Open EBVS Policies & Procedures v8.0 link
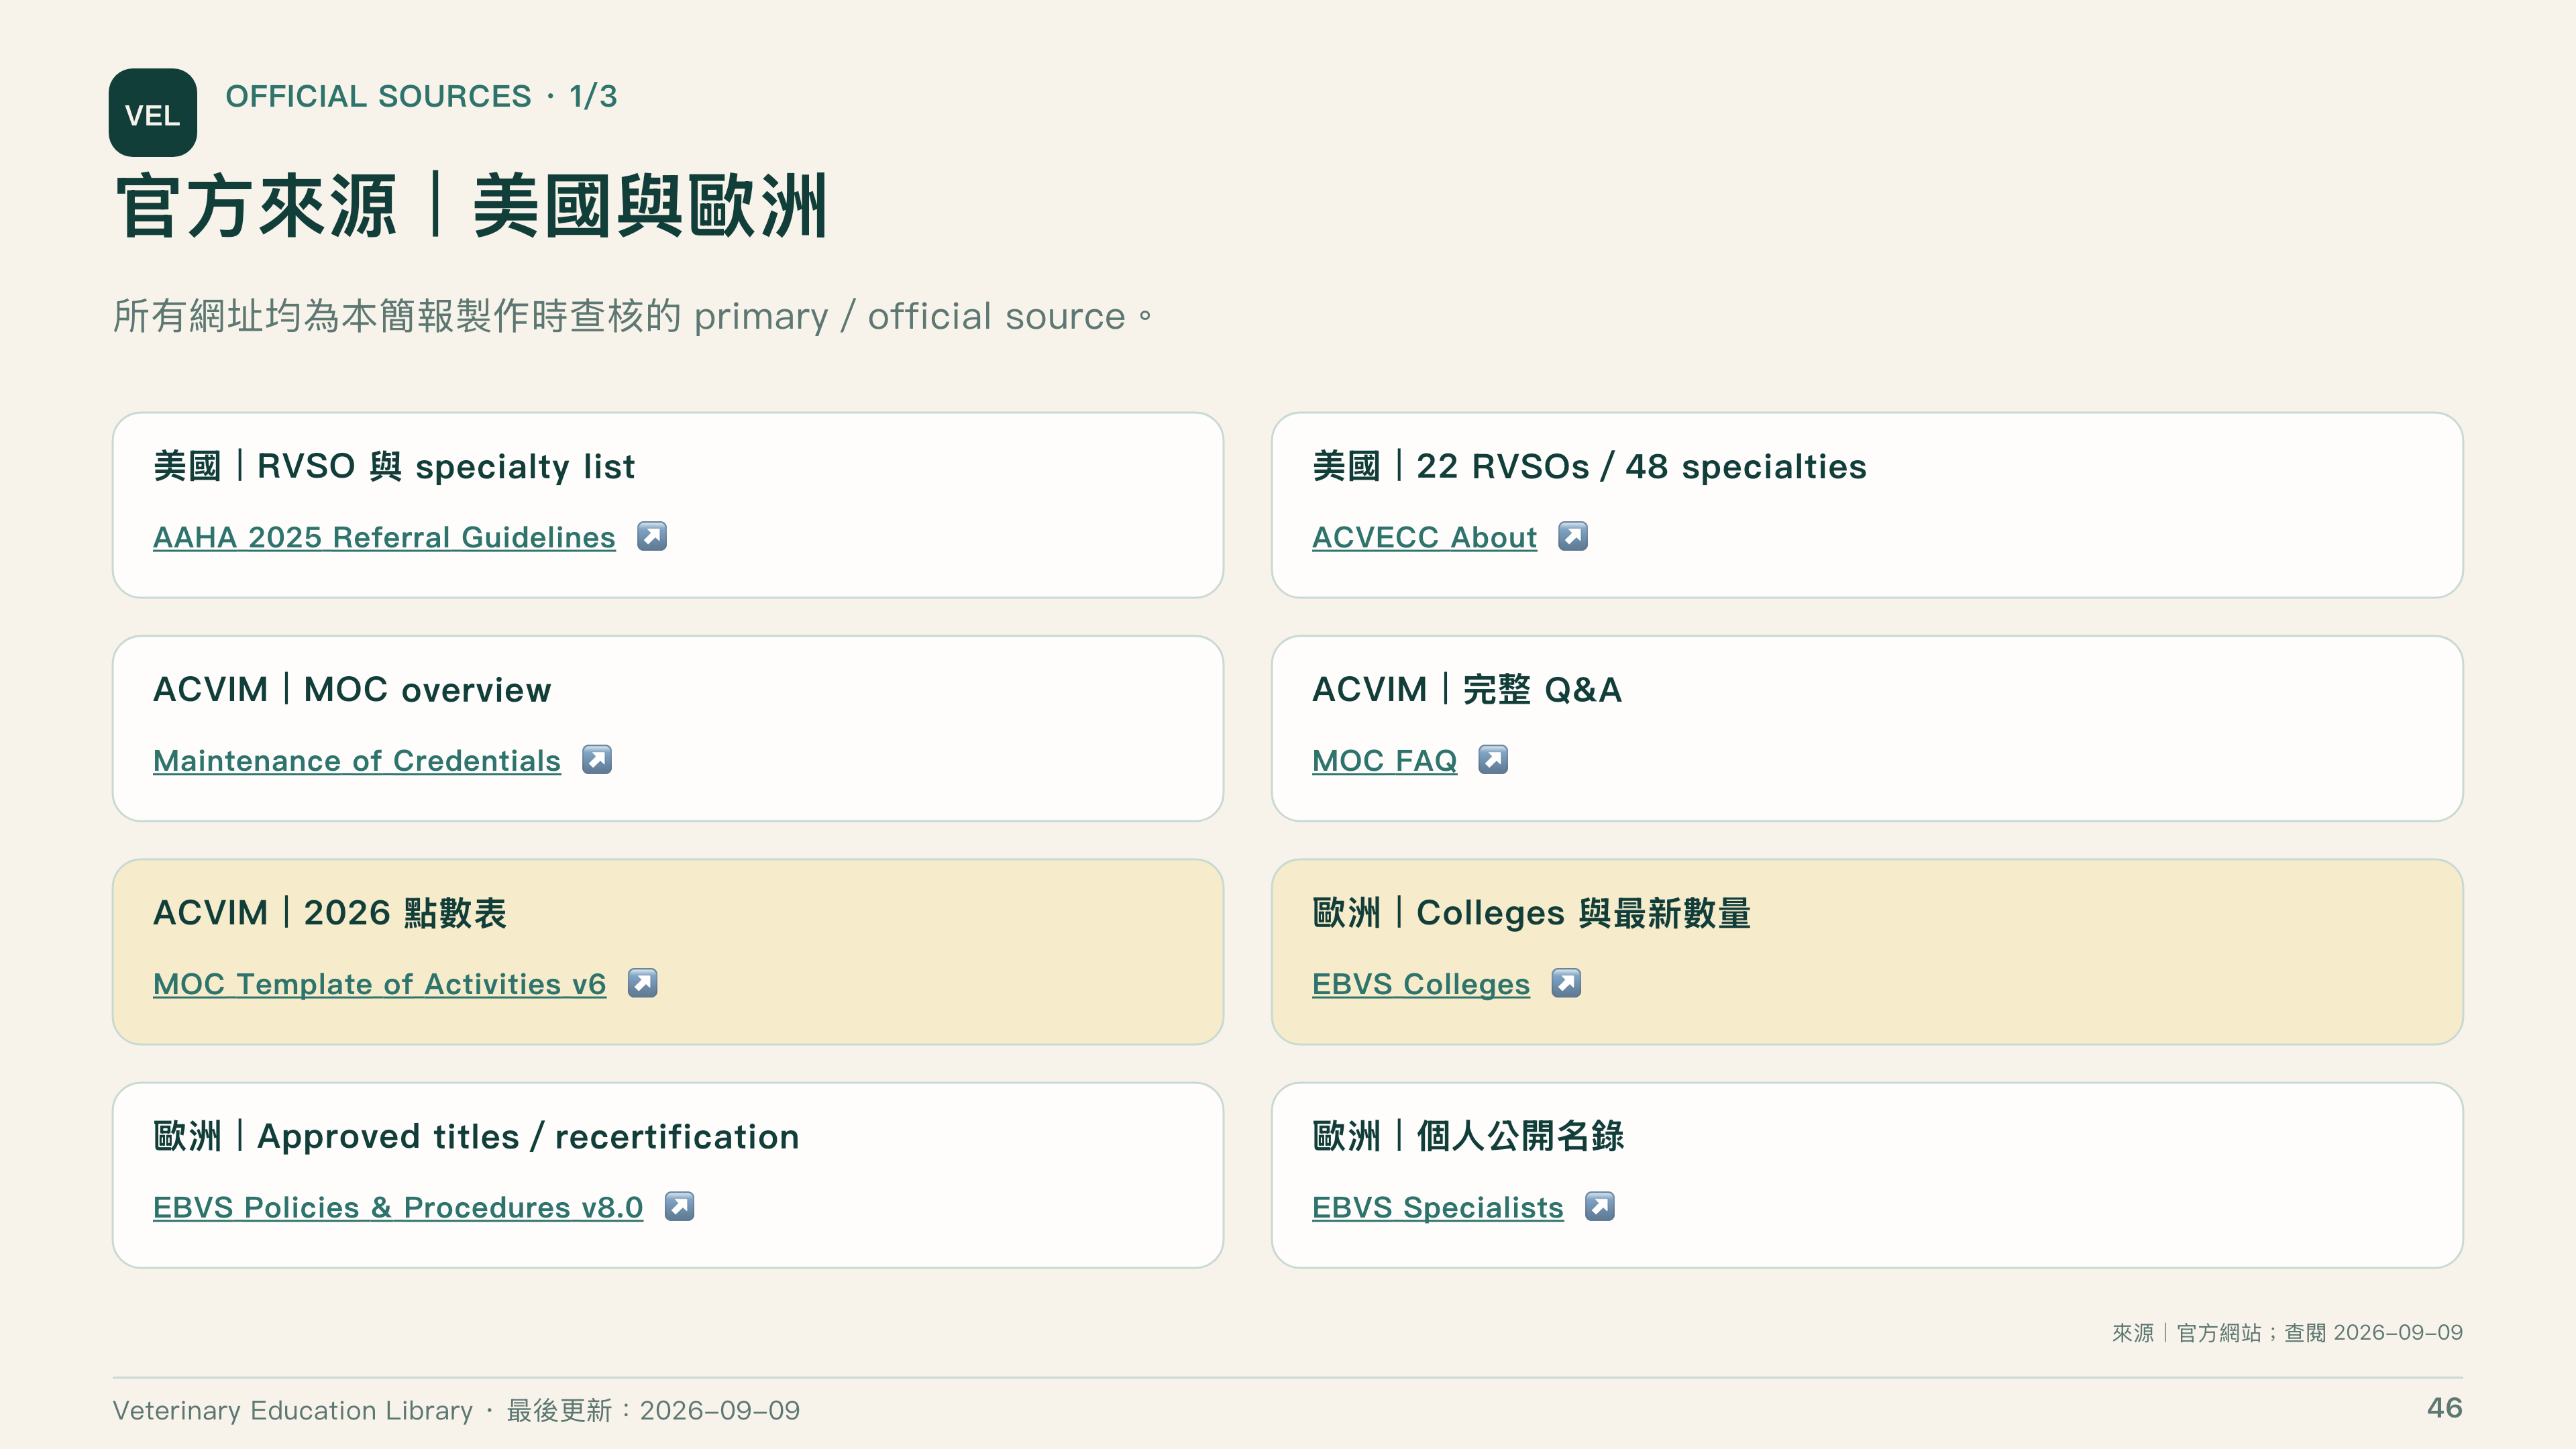Image resolution: width=2576 pixels, height=1449 pixels. click(x=398, y=1207)
